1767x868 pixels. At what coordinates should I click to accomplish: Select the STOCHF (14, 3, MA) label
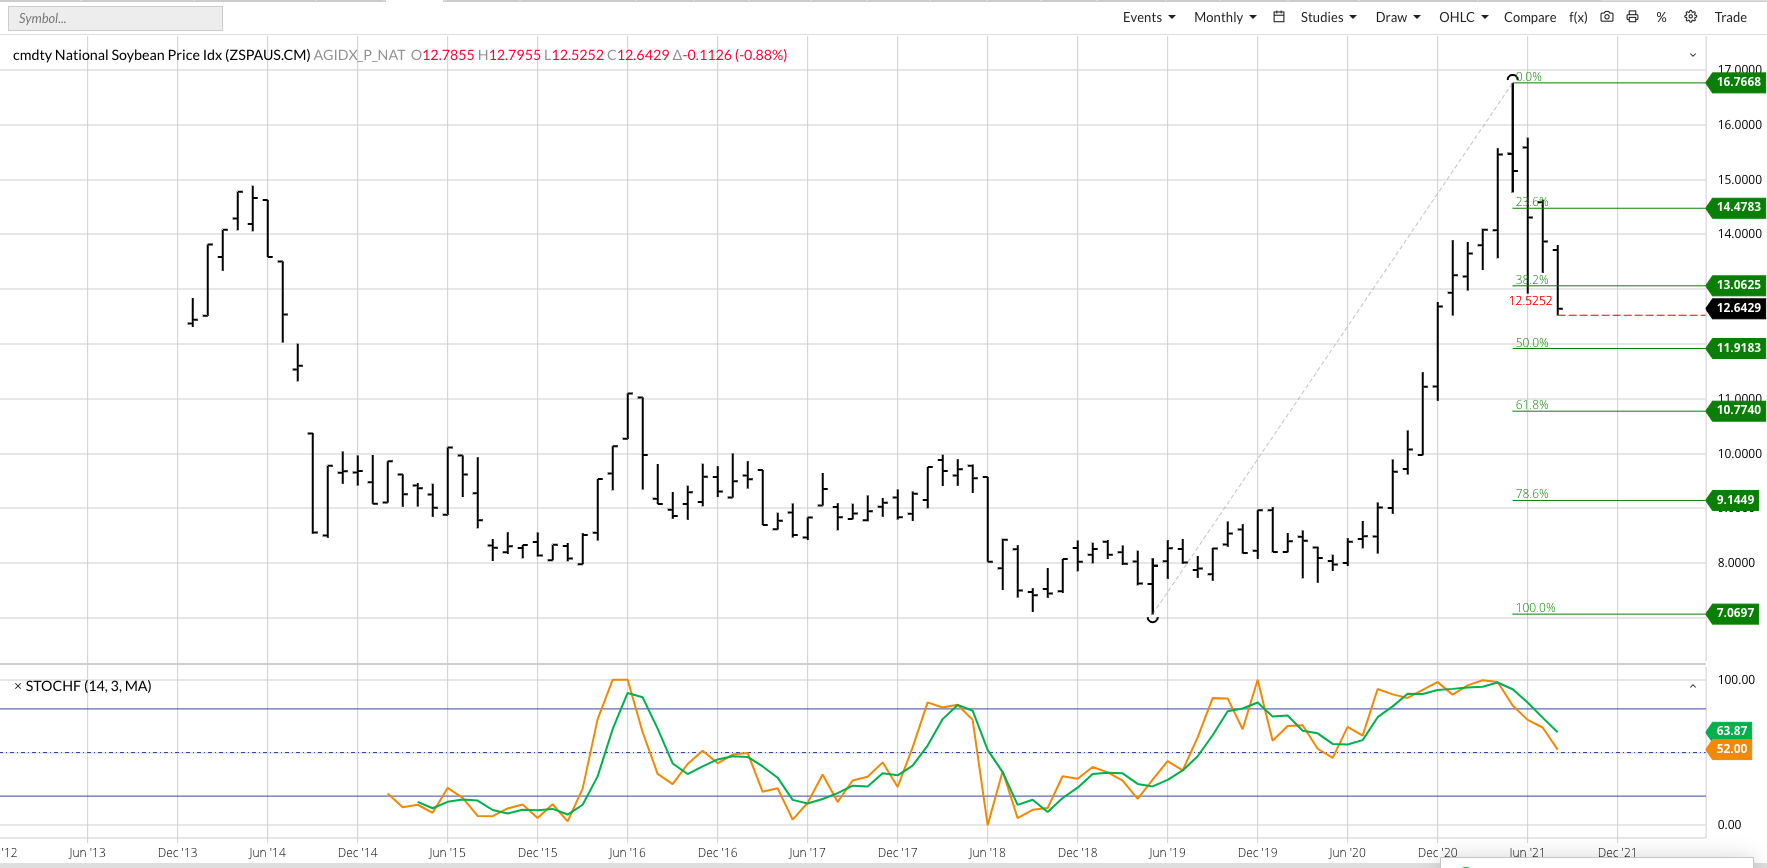88,686
